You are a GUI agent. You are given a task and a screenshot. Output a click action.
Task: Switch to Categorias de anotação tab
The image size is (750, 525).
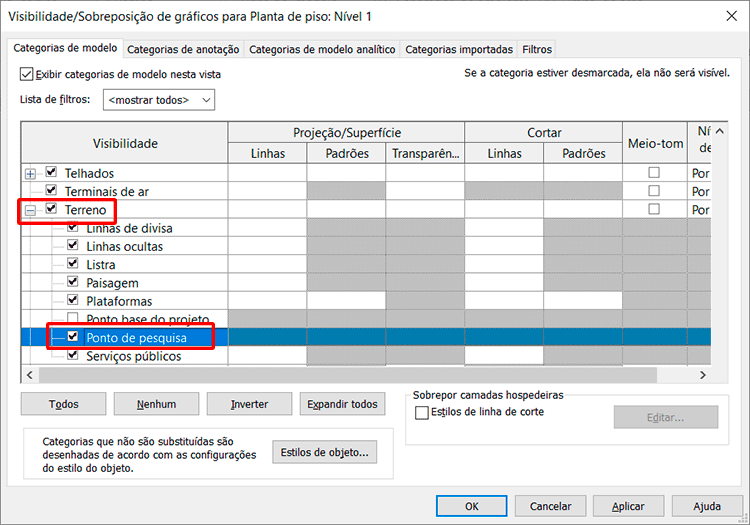(183, 49)
